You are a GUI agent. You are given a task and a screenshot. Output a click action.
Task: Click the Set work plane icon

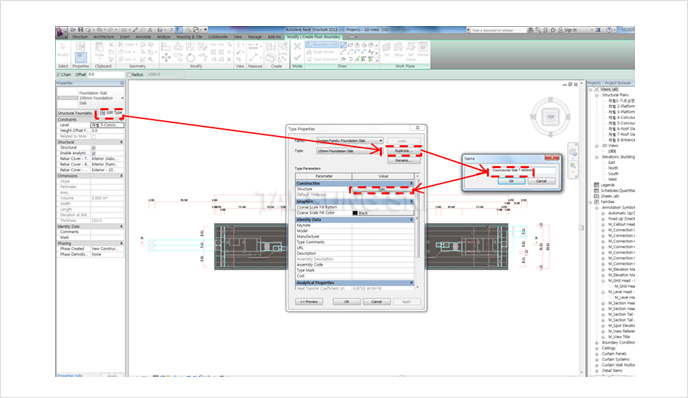coord(386,47)
